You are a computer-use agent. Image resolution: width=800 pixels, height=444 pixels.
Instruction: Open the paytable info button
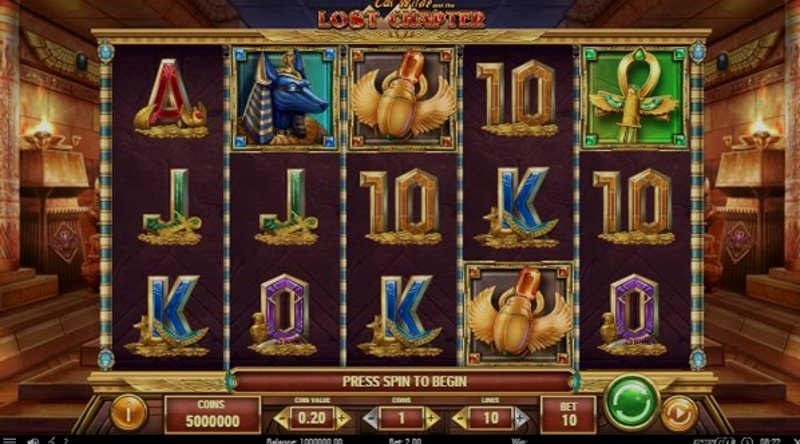[x=129, y=412]
